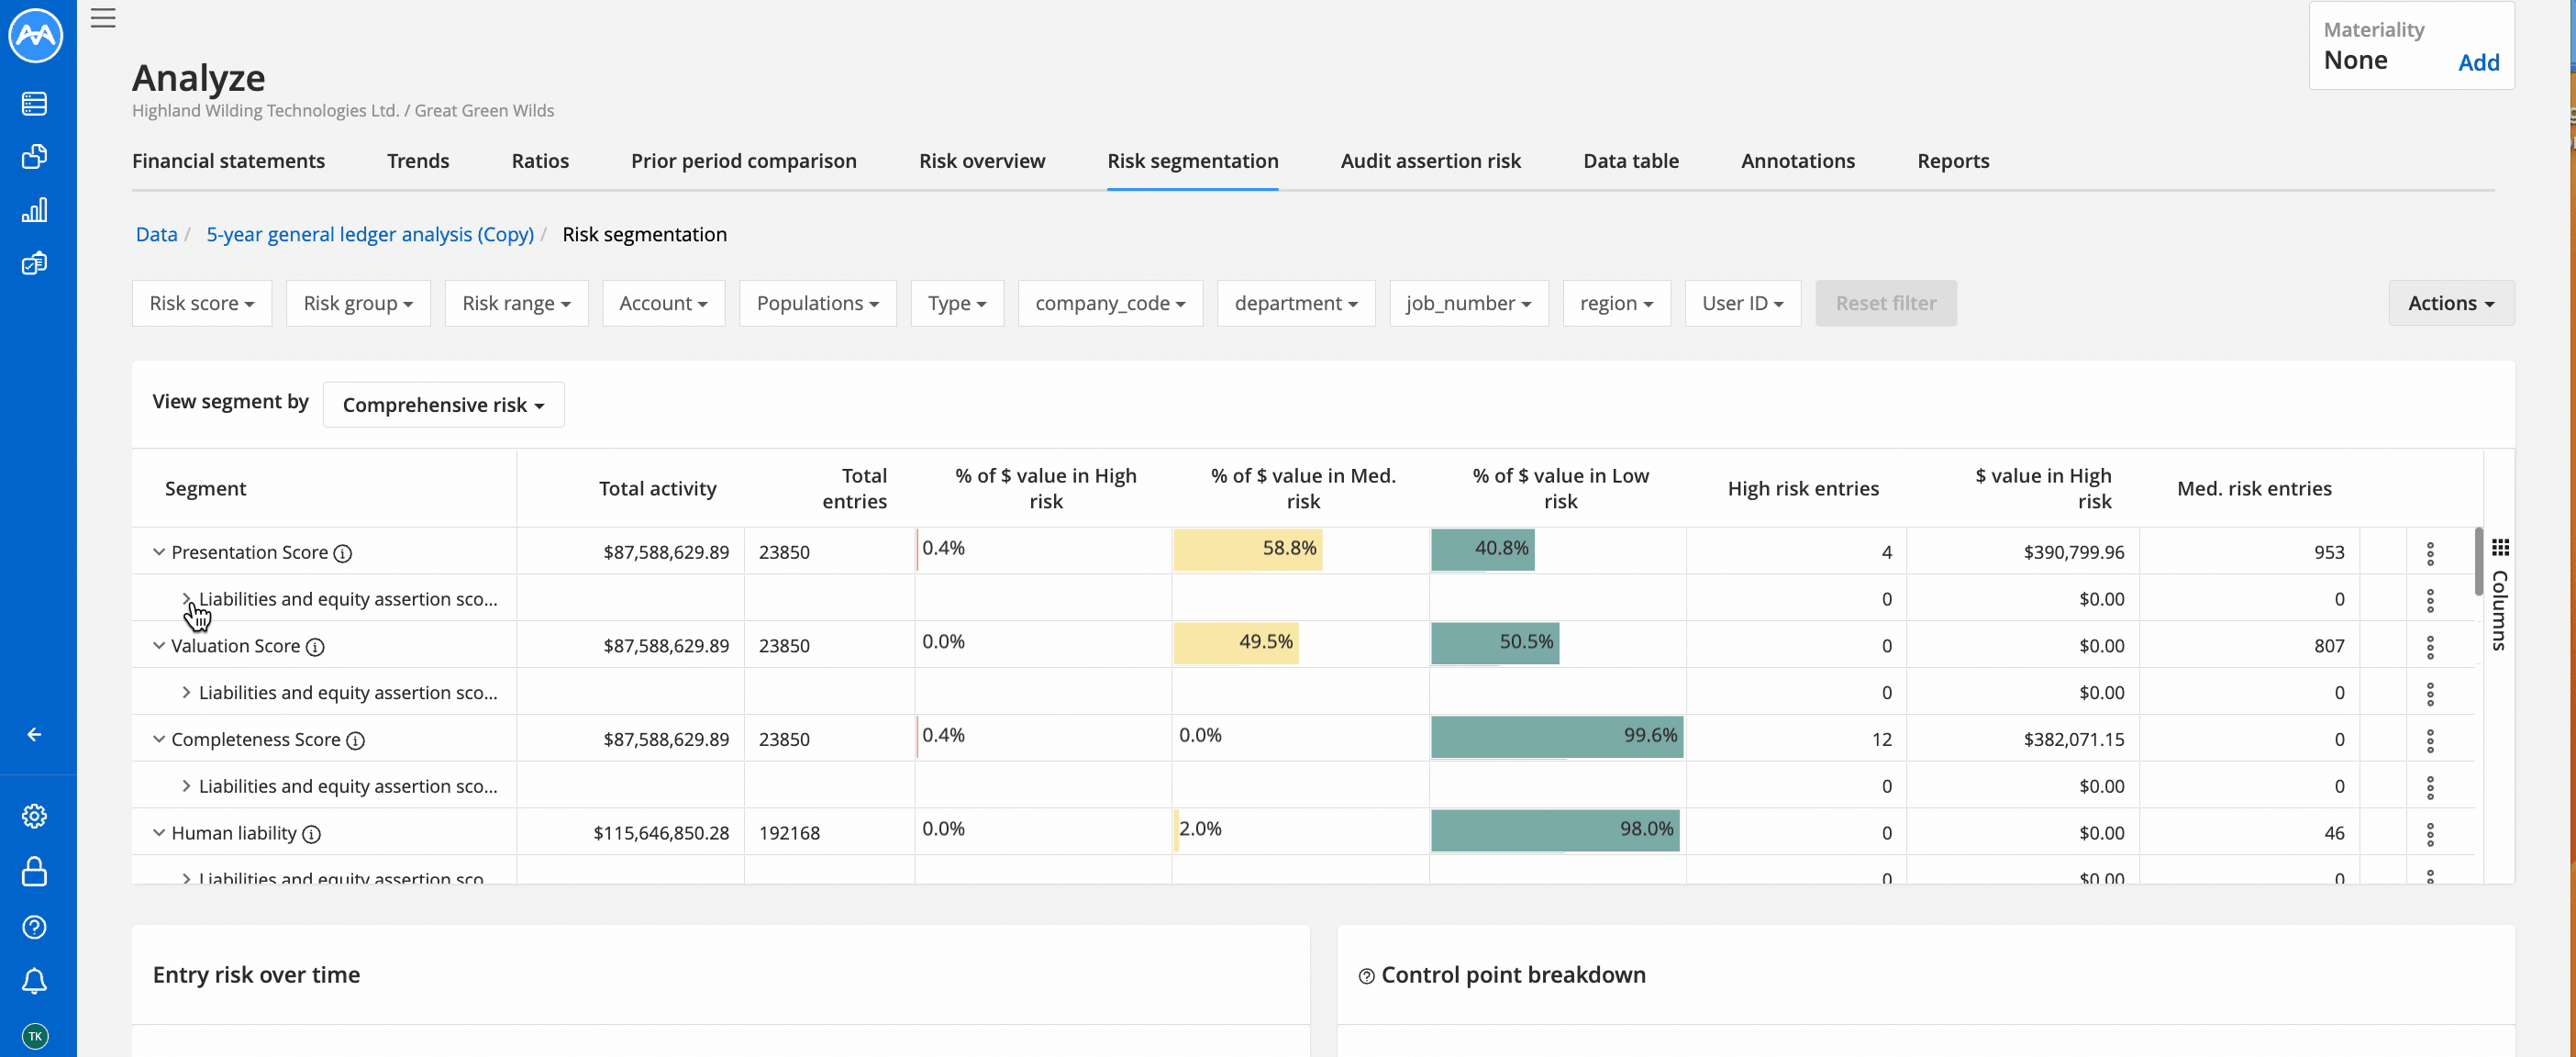
Task: Collapse the Presentation Score segment row
Action: [x=158, y=552]
